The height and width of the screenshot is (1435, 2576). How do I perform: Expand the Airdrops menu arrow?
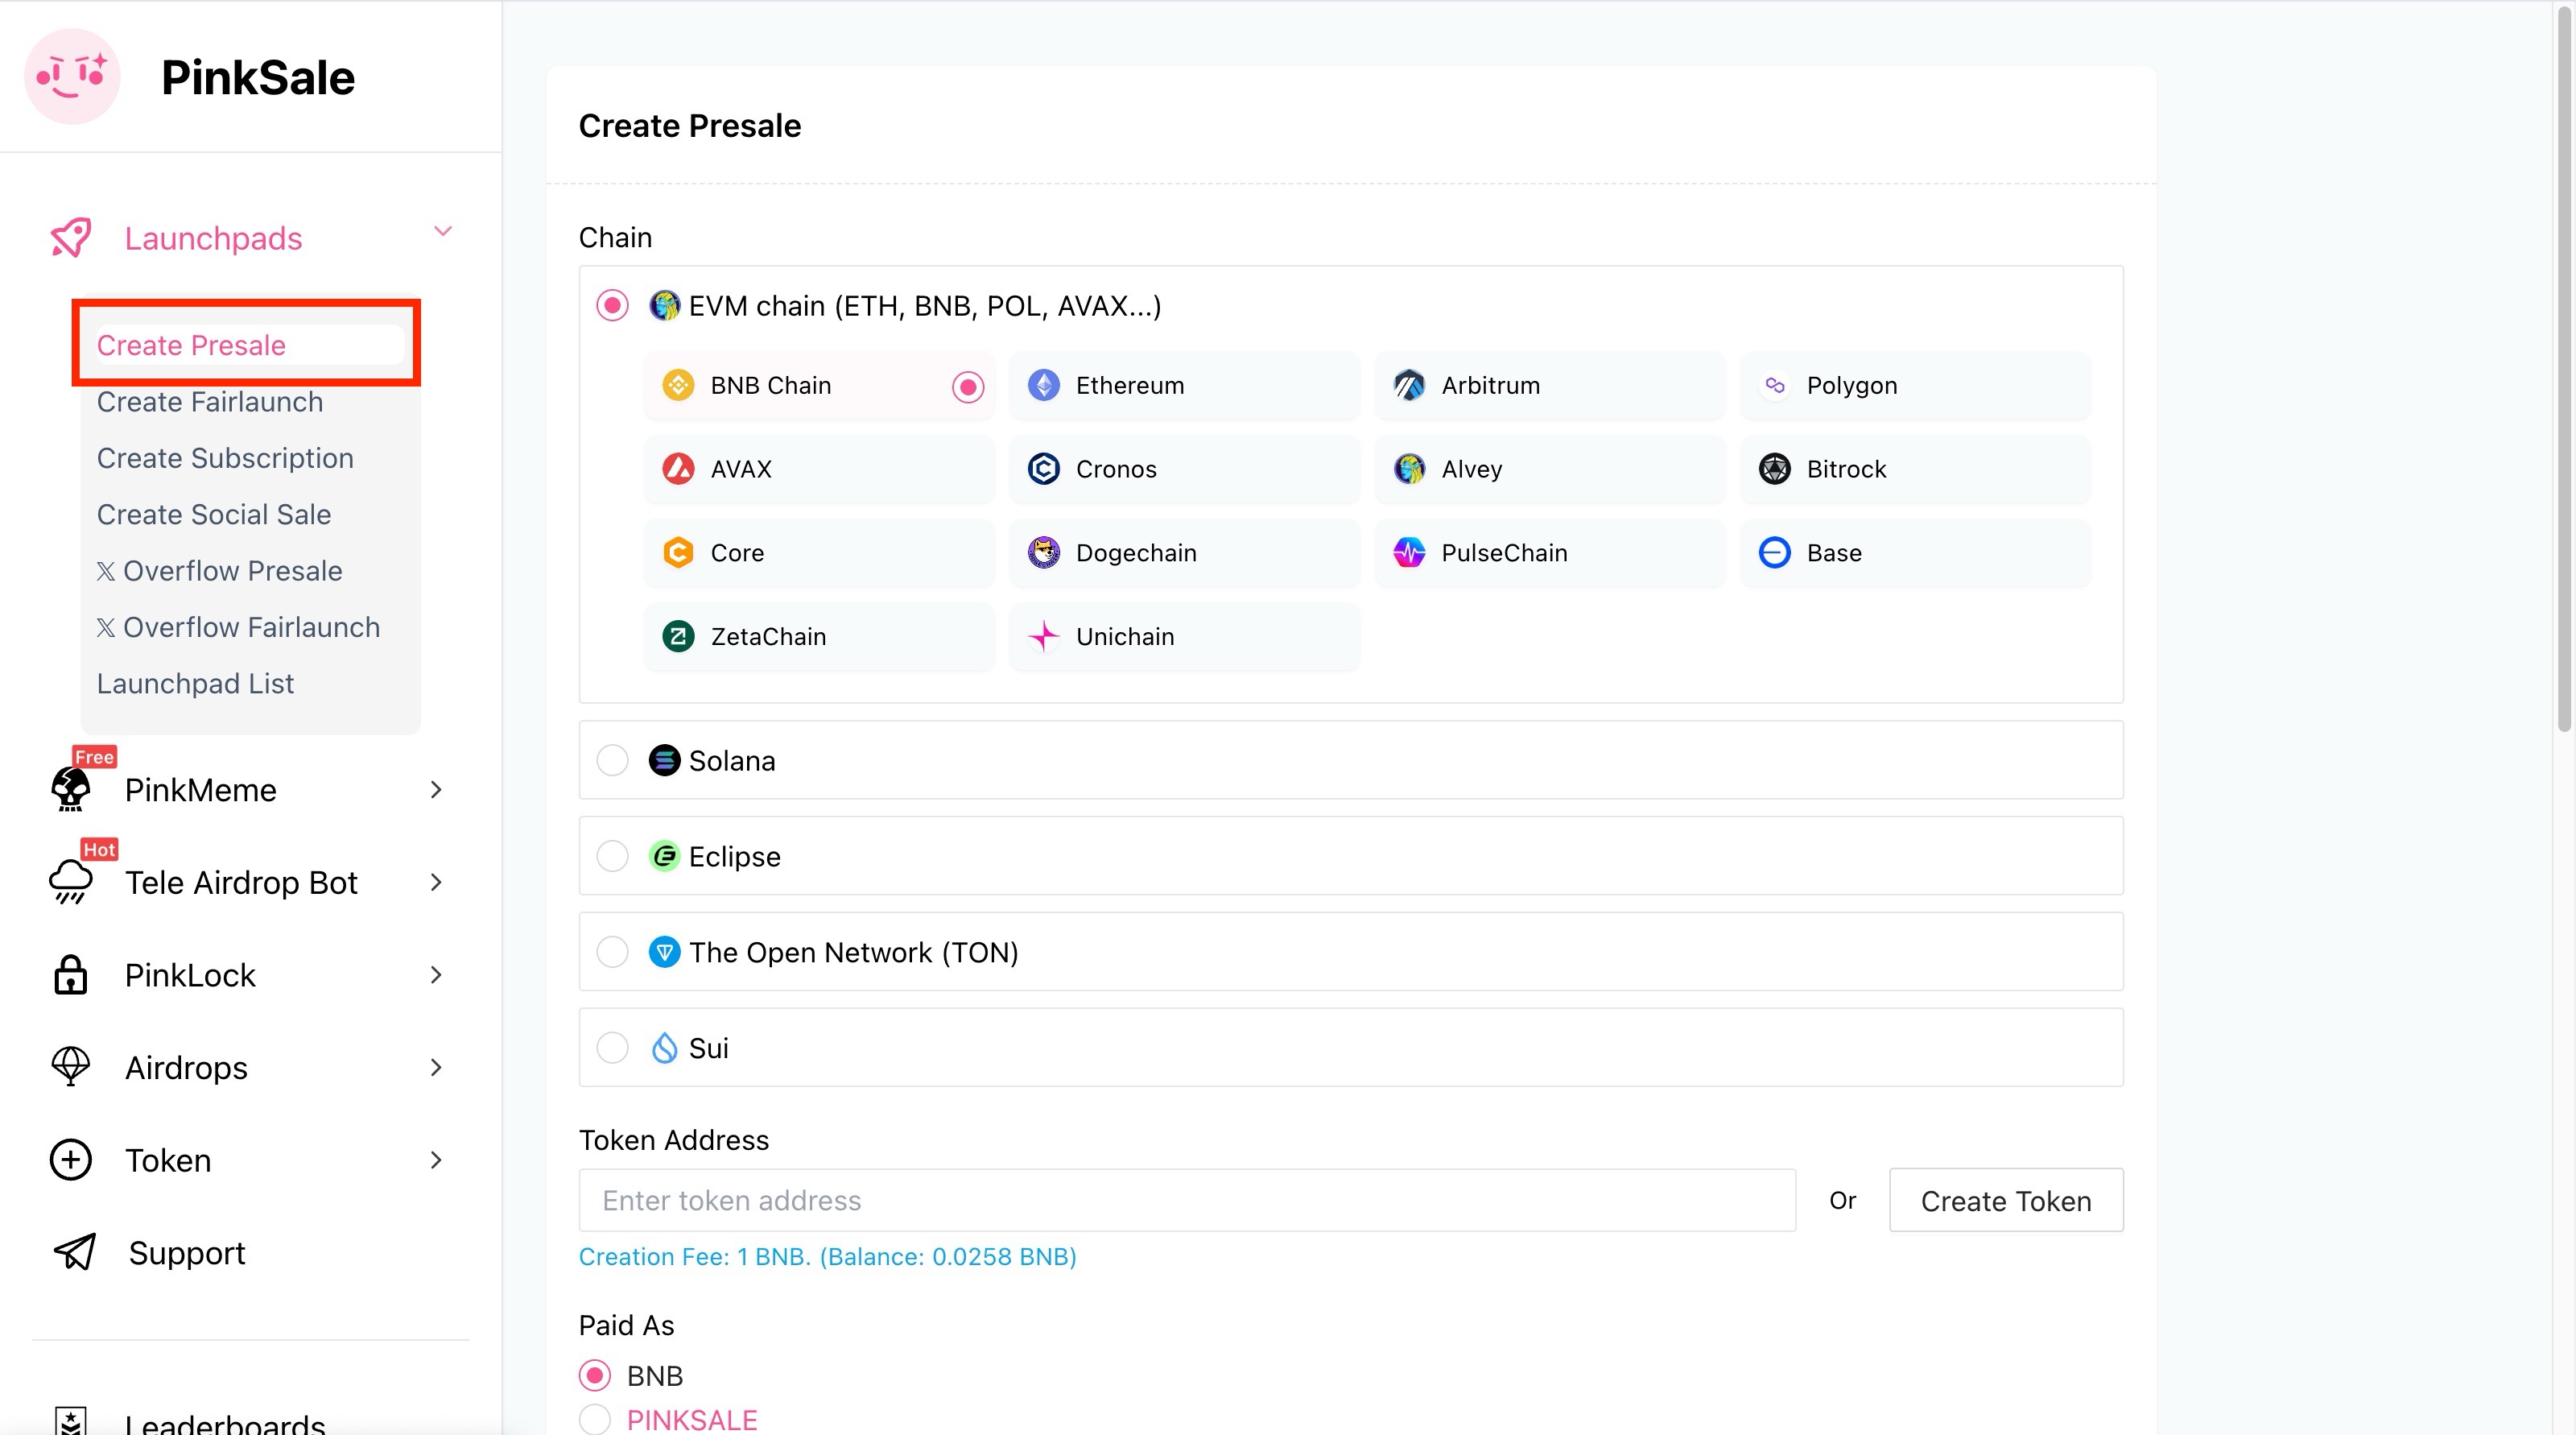coord(436,1067)
